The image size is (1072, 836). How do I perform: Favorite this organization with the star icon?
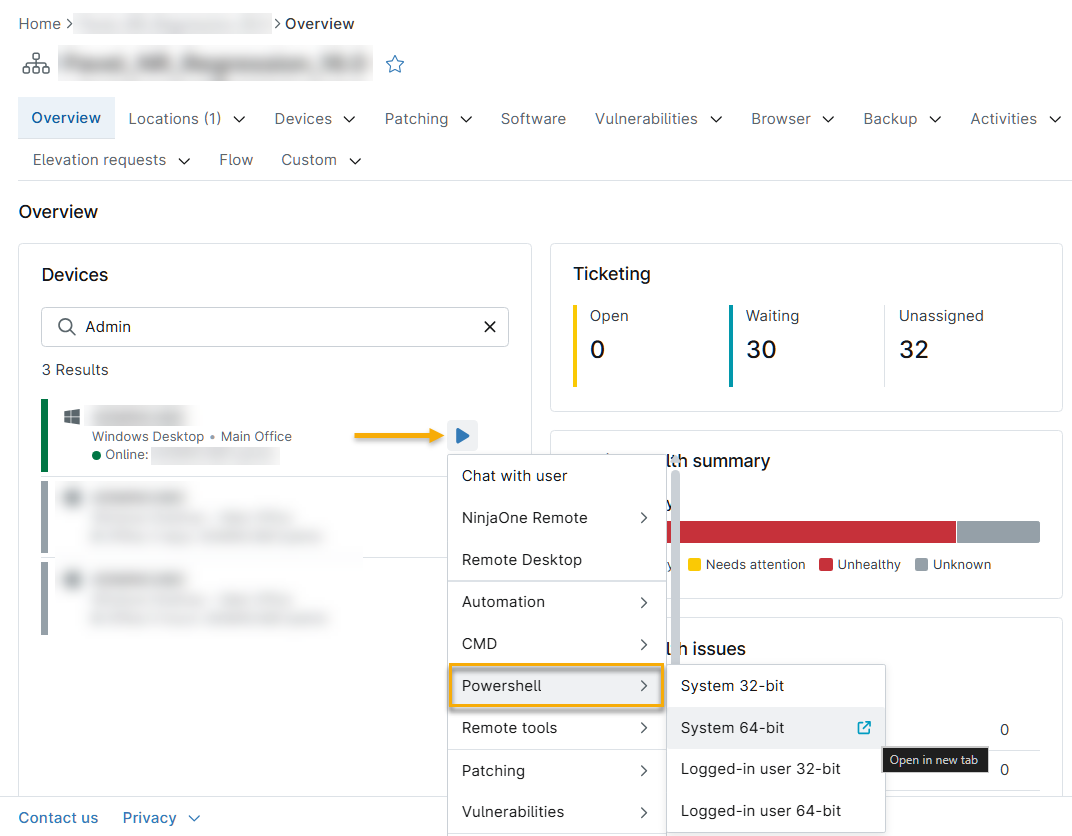(x=394, y=64)
